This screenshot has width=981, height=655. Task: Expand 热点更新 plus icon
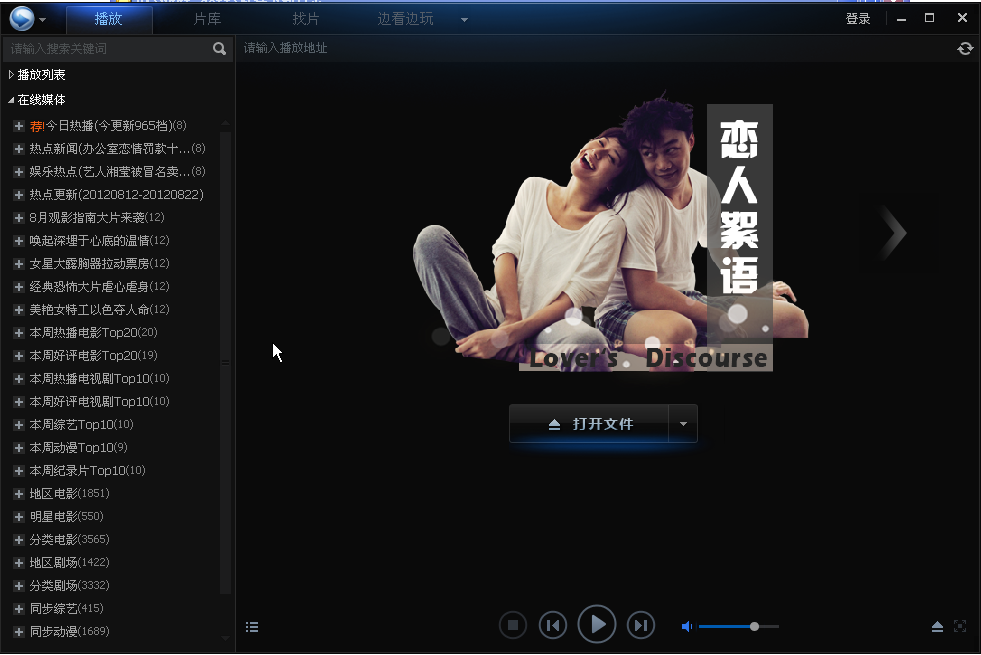pyautogui.click(x=19, y=195)
